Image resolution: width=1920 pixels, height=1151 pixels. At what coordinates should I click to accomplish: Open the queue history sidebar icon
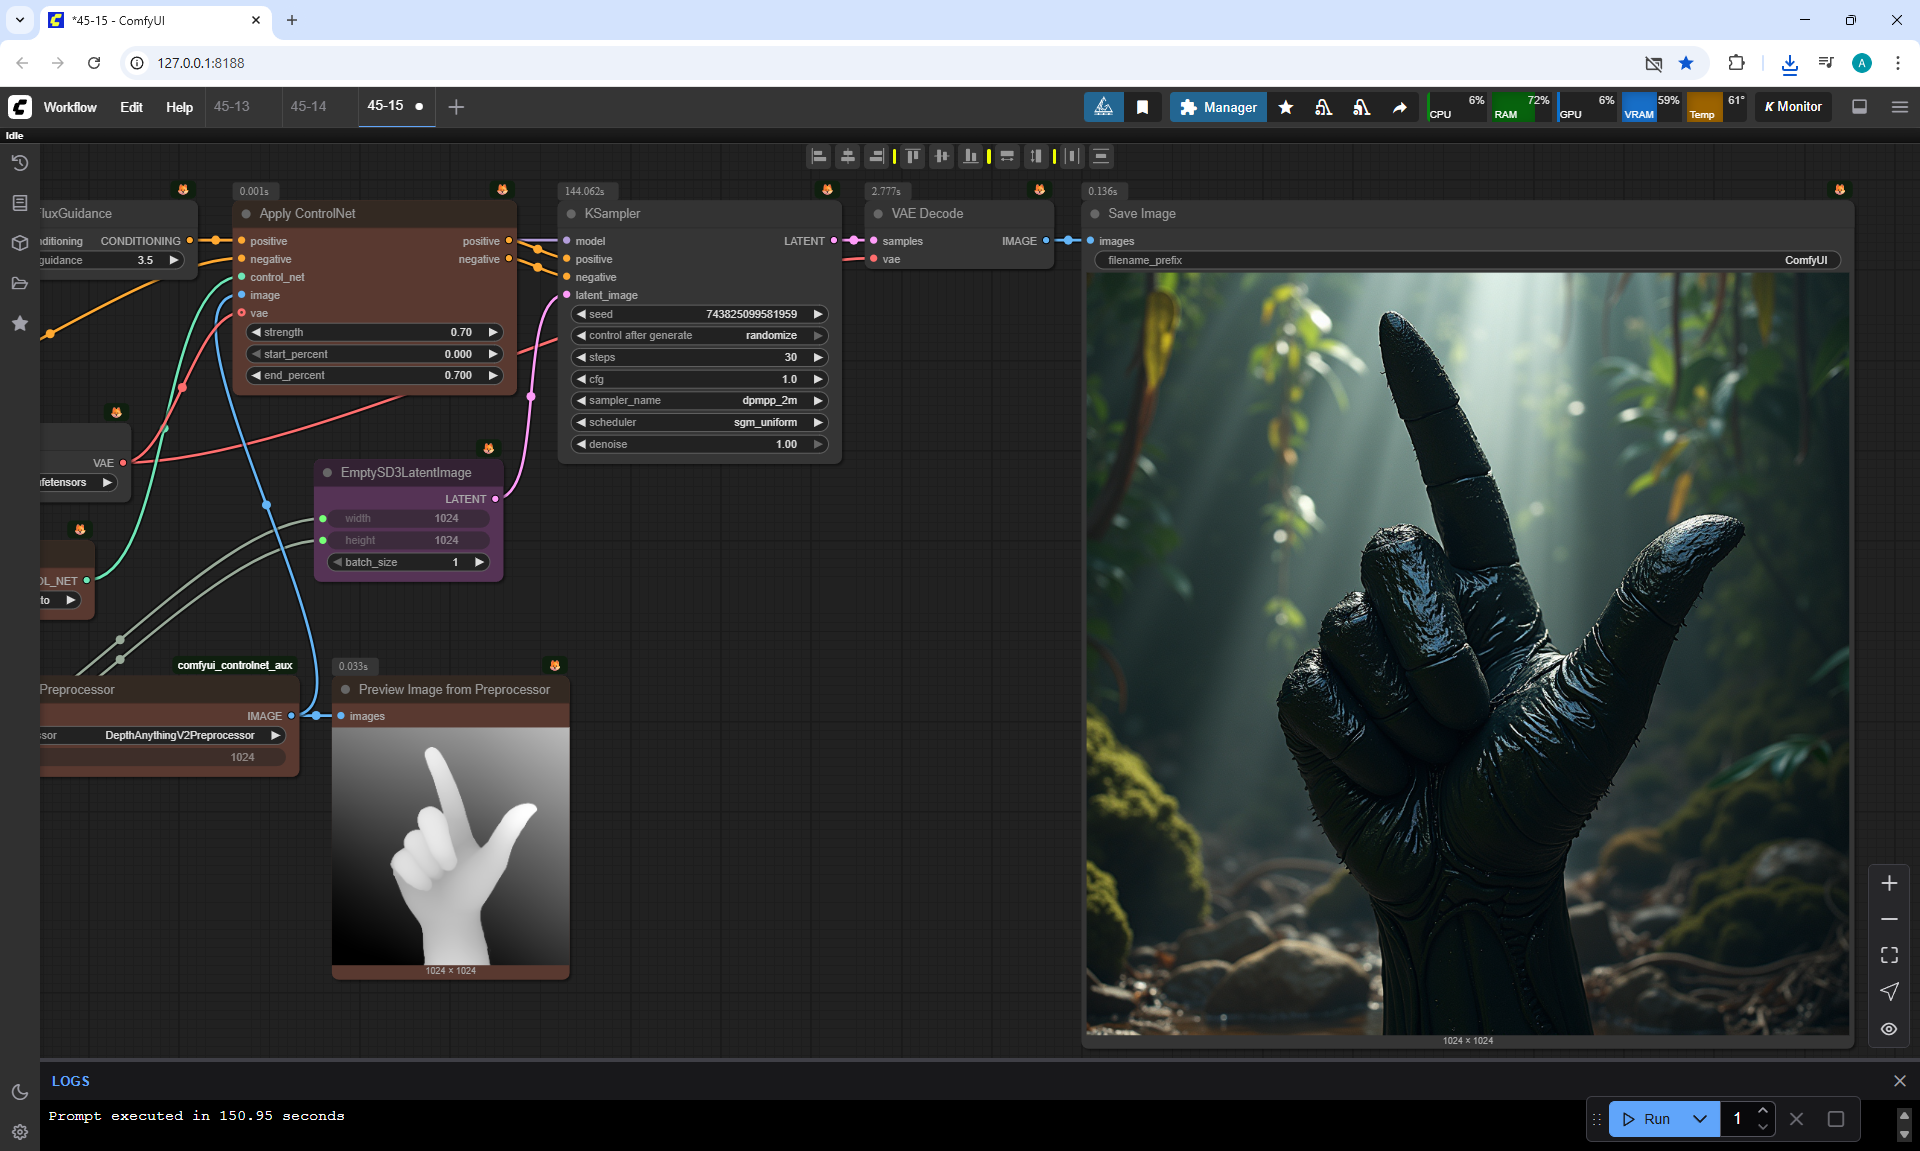tap(19, 163)
